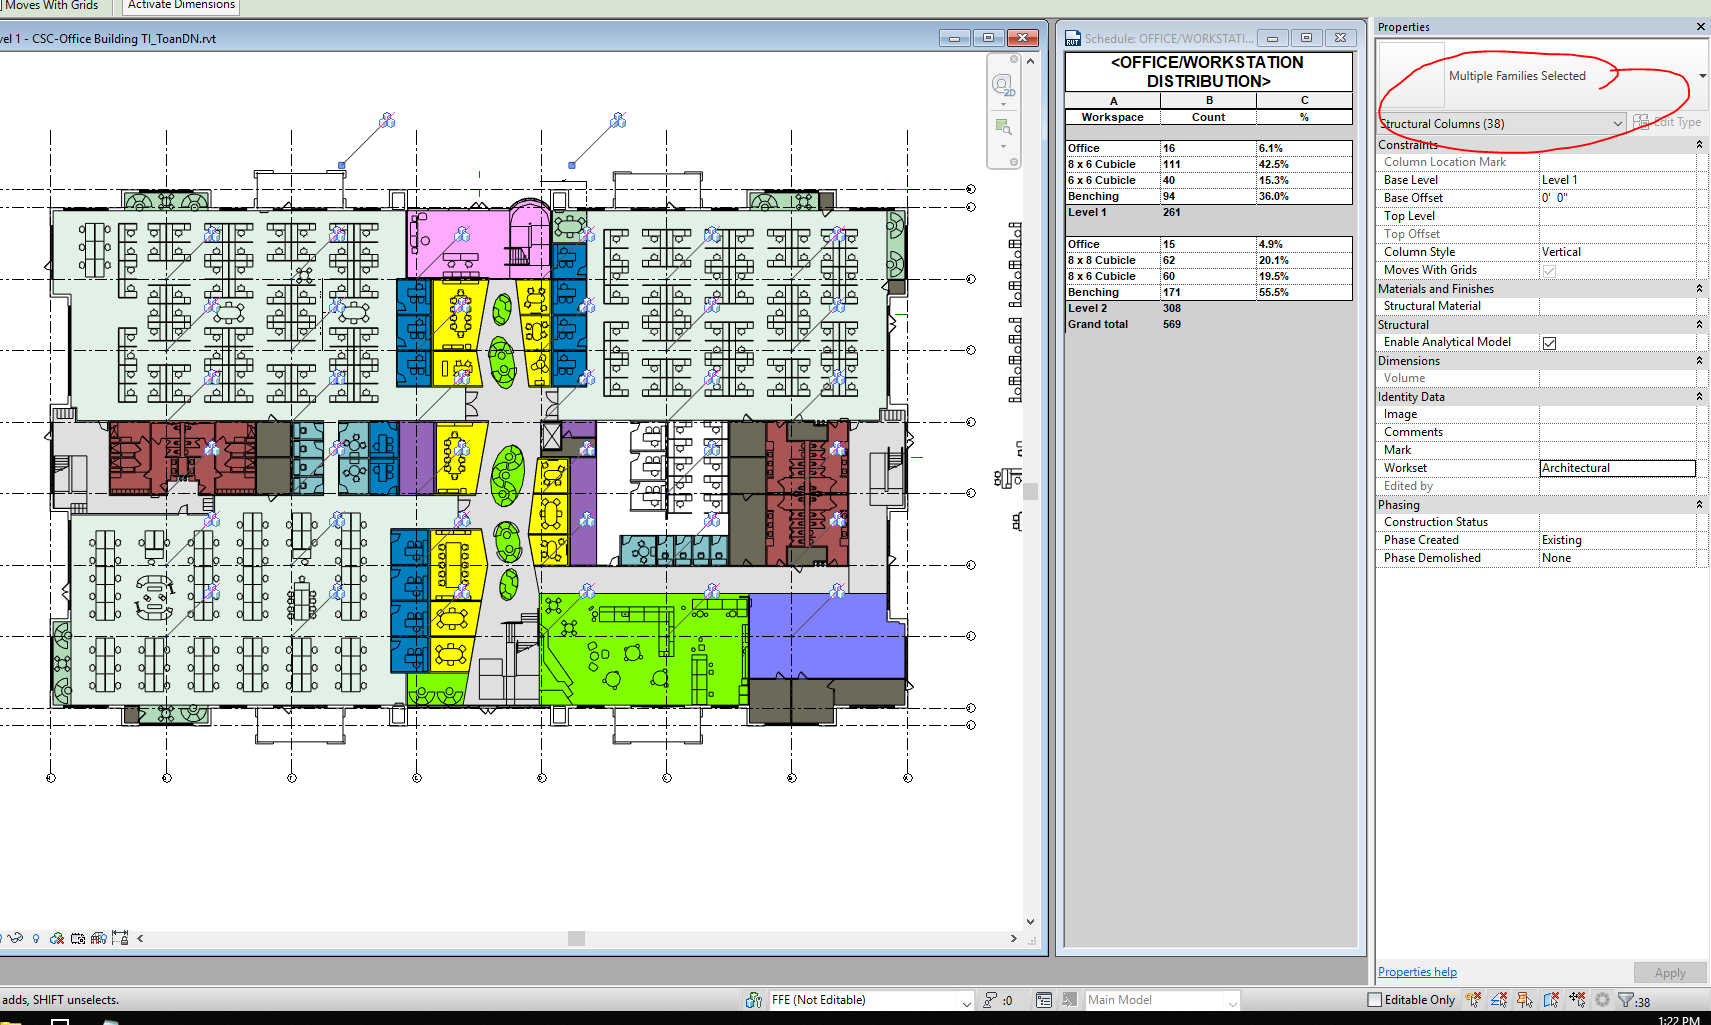Toggle the Select Pinned Elements status icon
This screenshot has height=1025, width=1711.
pos(1524,999)
